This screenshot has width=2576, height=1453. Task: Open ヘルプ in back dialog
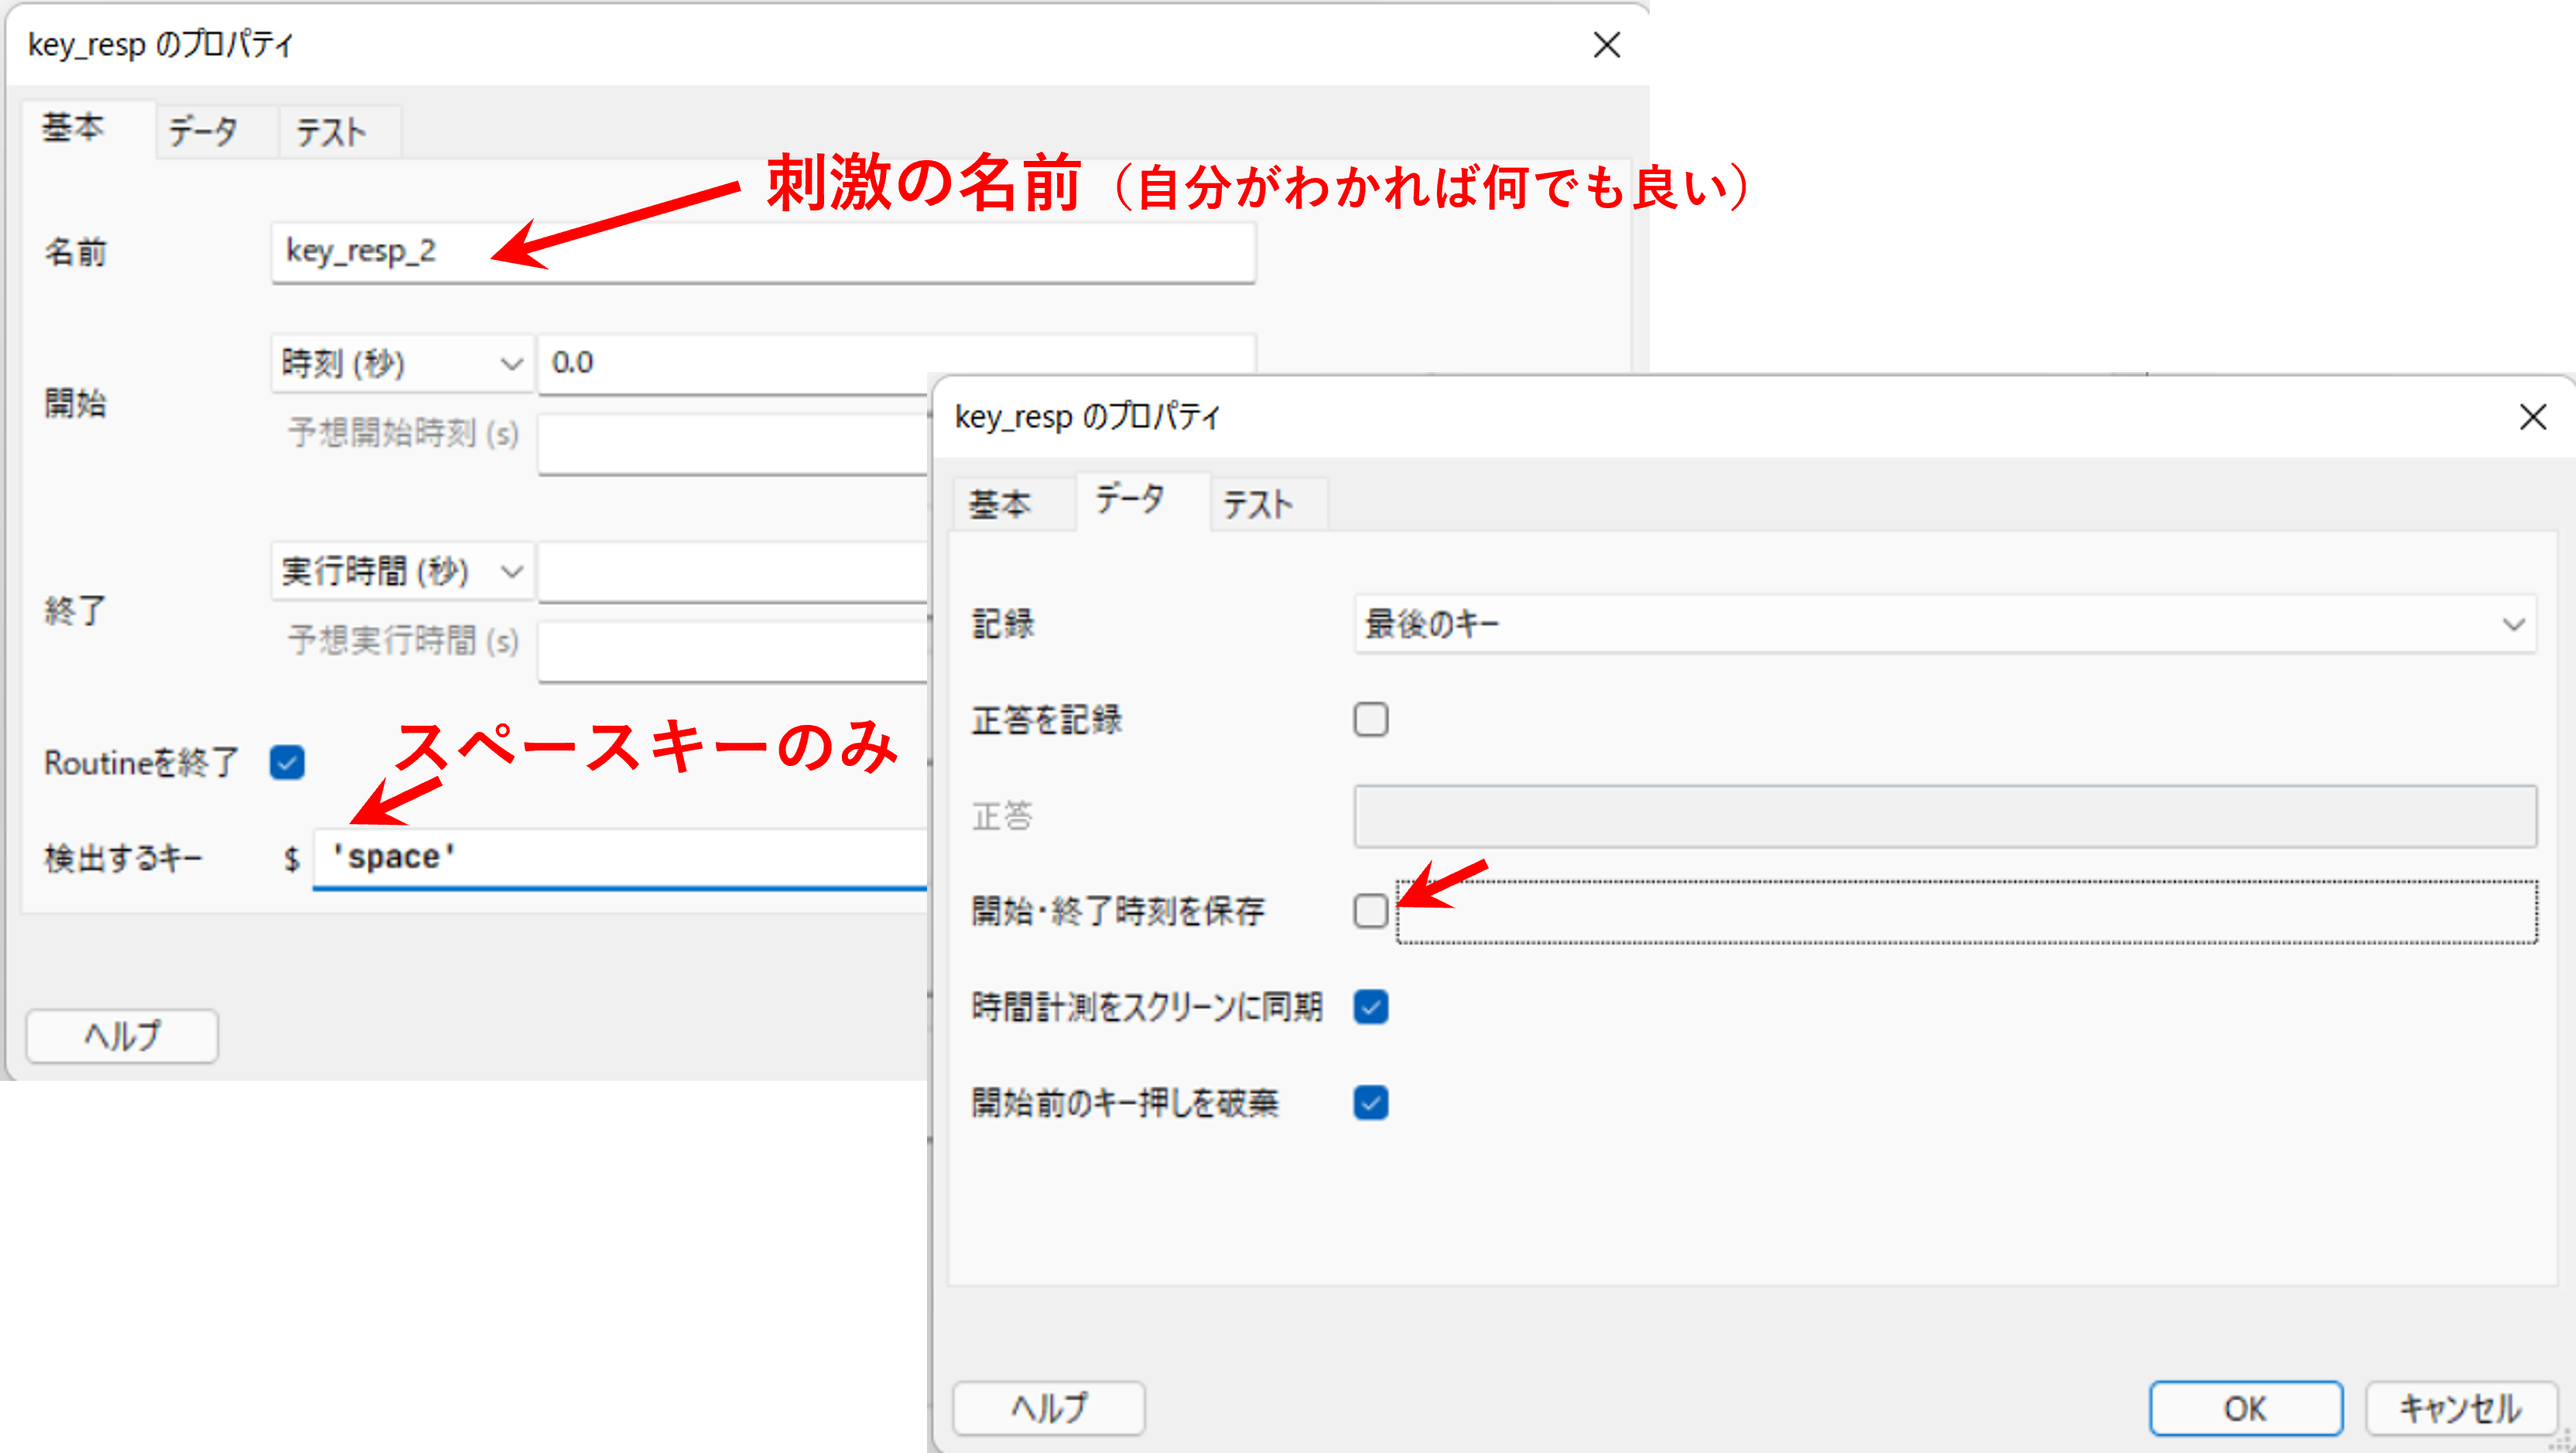click(122, 1036)
